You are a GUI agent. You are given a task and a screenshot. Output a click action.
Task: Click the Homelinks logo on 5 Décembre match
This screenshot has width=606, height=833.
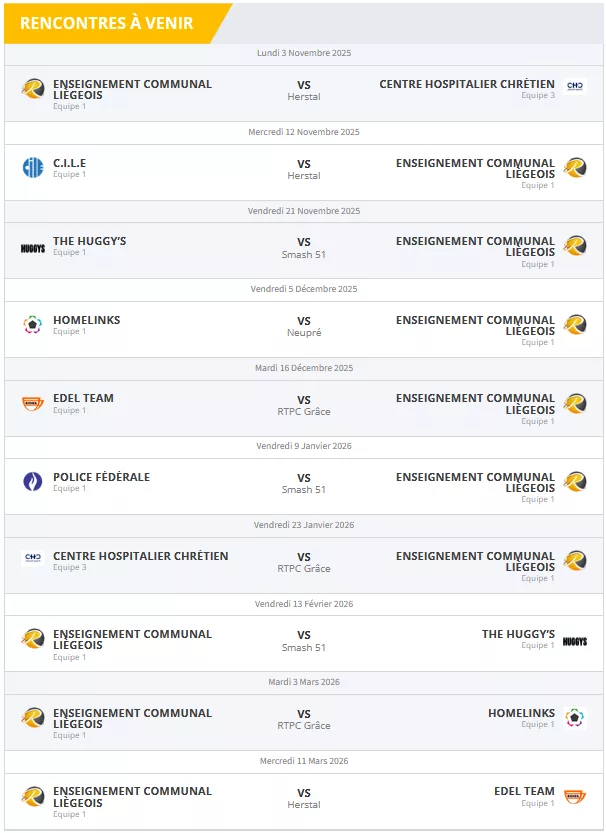(x=33, y=325)
